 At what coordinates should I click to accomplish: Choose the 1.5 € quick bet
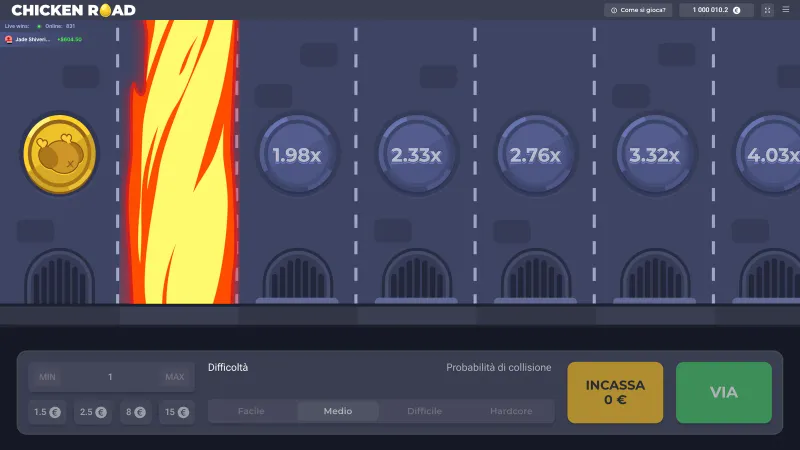(x=47, y=412)
